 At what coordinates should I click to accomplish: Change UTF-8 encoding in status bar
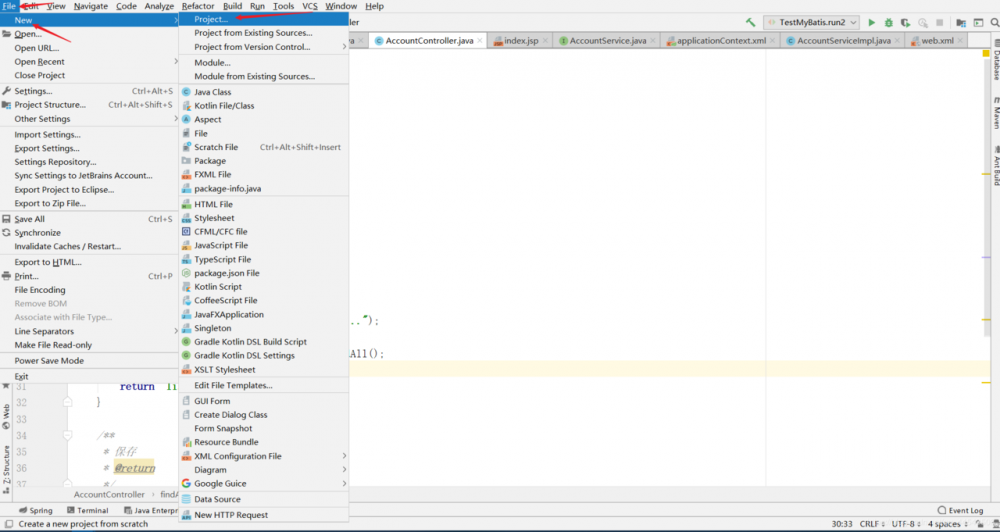[x=906, y=524]
